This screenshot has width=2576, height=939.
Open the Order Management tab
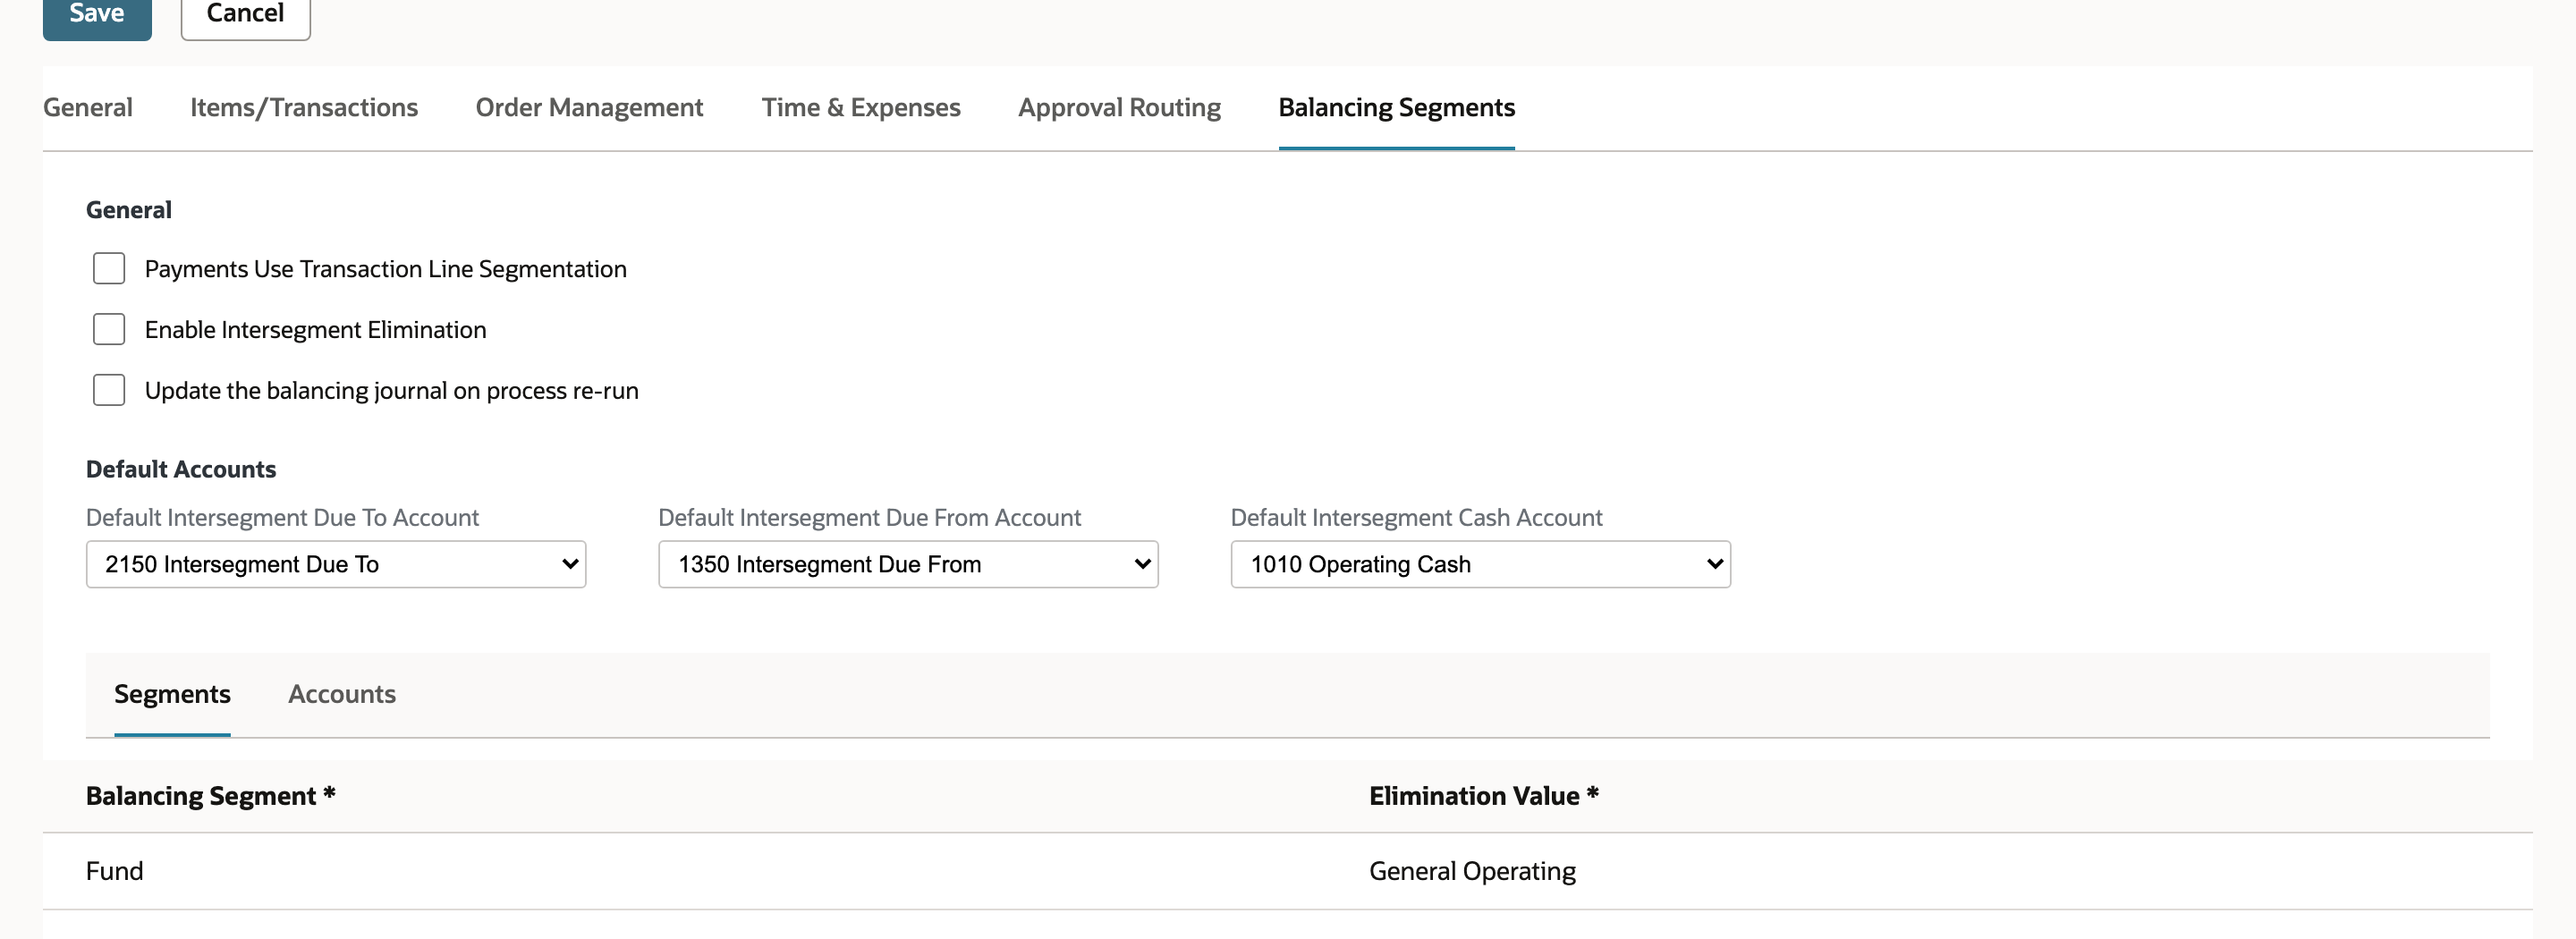(x=589, y=107)
